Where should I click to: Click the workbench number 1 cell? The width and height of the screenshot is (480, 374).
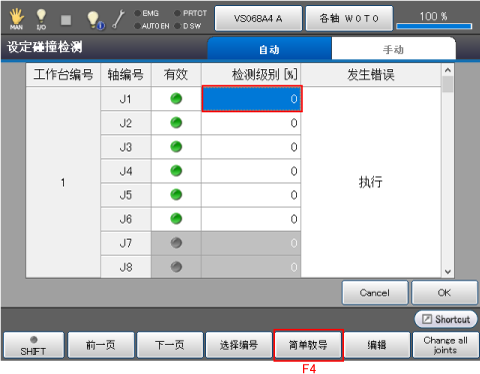point(63,182)
